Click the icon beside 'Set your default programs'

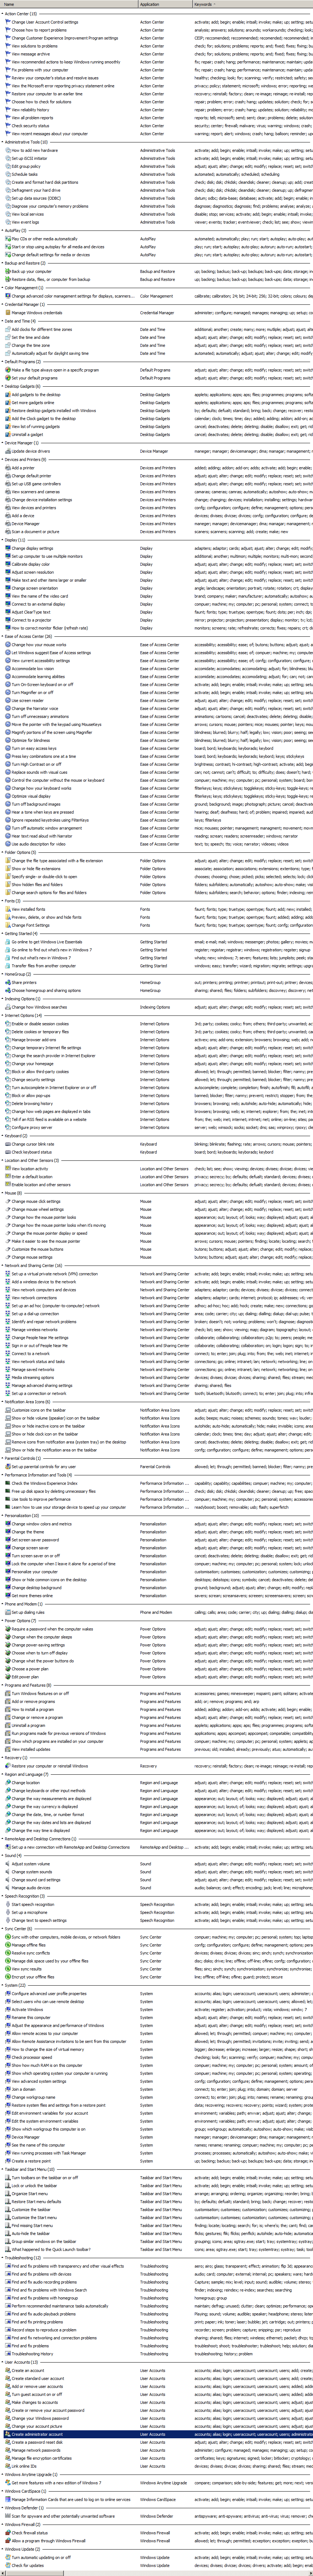(x=8, y=378)
